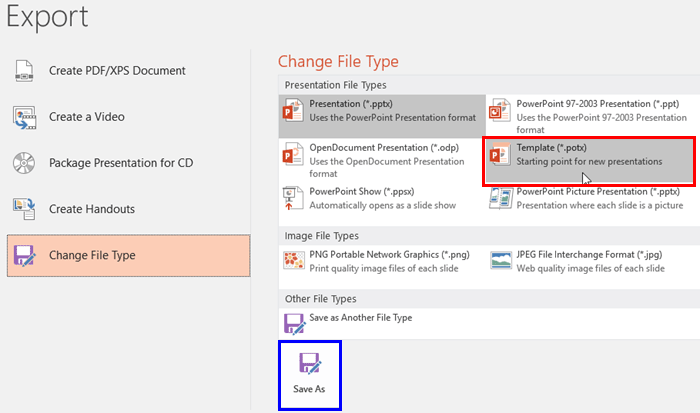700x413 pixels.
Task: Click 'Automatically opens as a slide show' text
Action: point(383,205)
